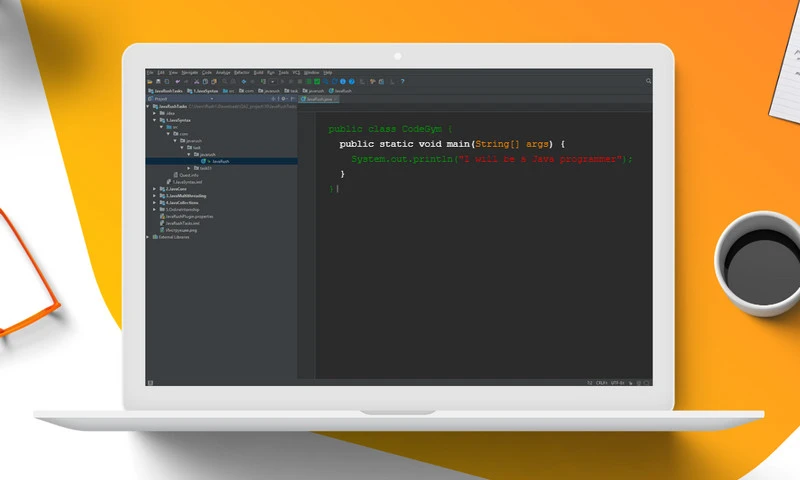Expand the 3.JavaMultithreading module
The height and width of the screenshot is (480, 800).
(155, 195)
